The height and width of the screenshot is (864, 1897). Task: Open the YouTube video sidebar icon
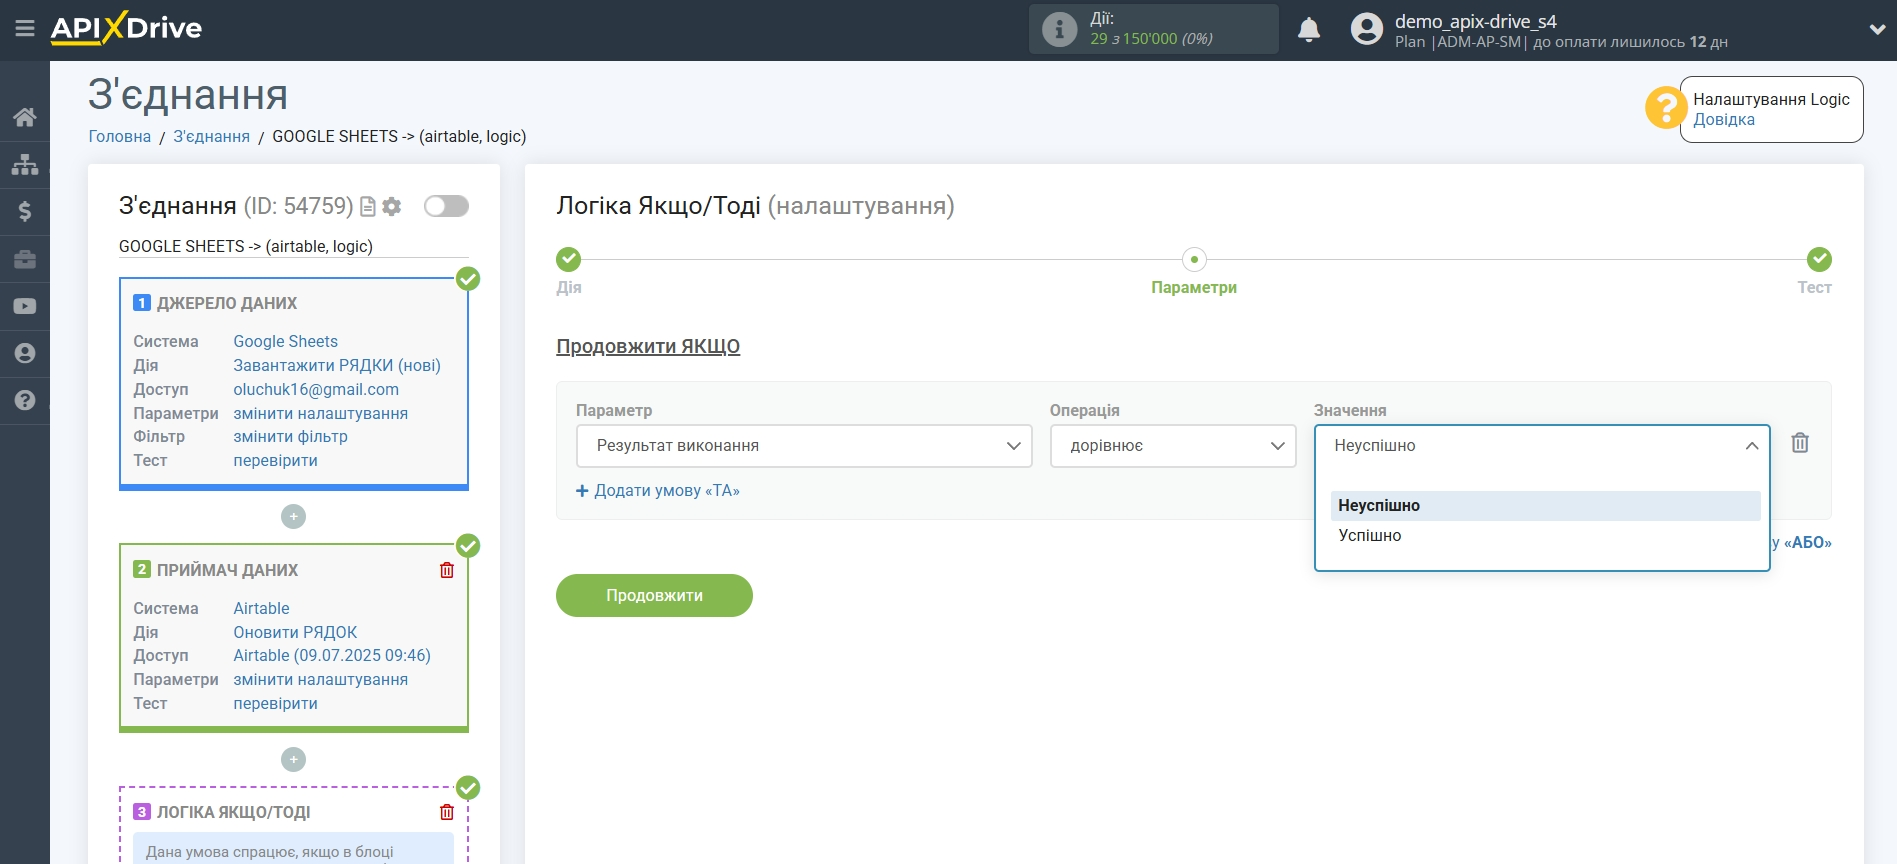(x=25, y=306)
